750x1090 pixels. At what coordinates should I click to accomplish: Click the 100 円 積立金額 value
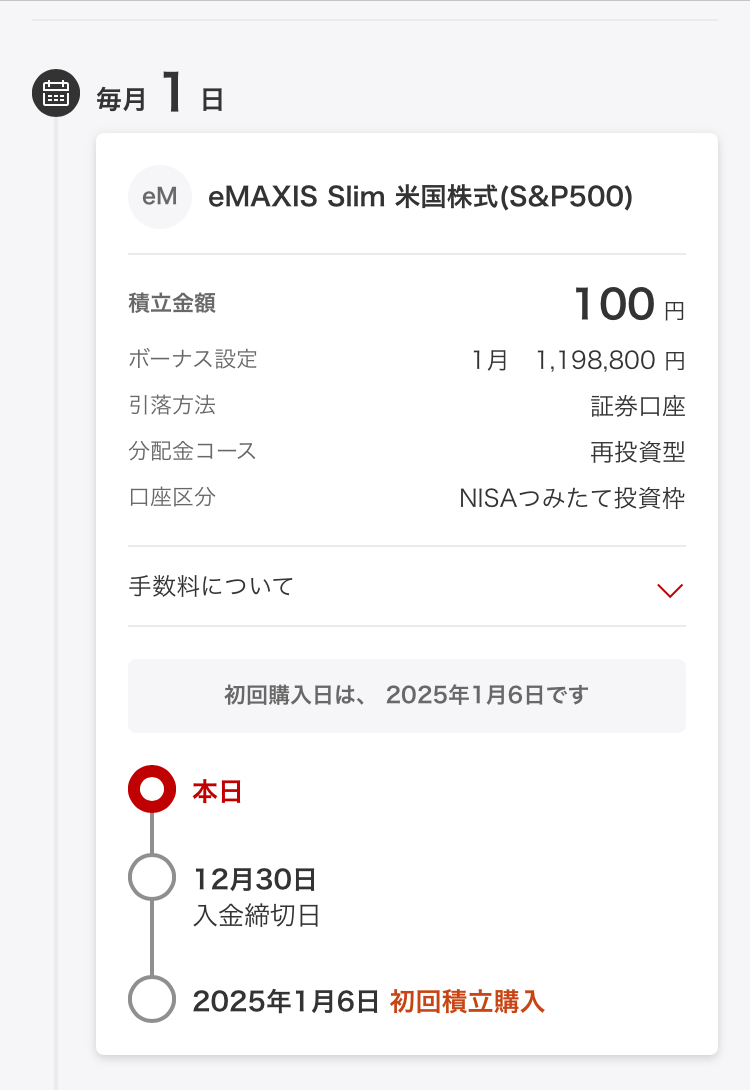click(629, 304)
